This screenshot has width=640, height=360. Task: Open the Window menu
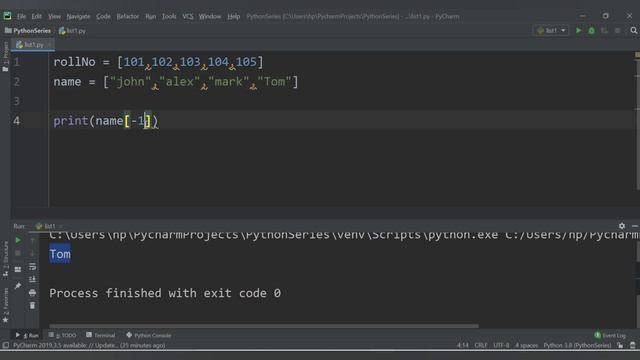(210, 16)
